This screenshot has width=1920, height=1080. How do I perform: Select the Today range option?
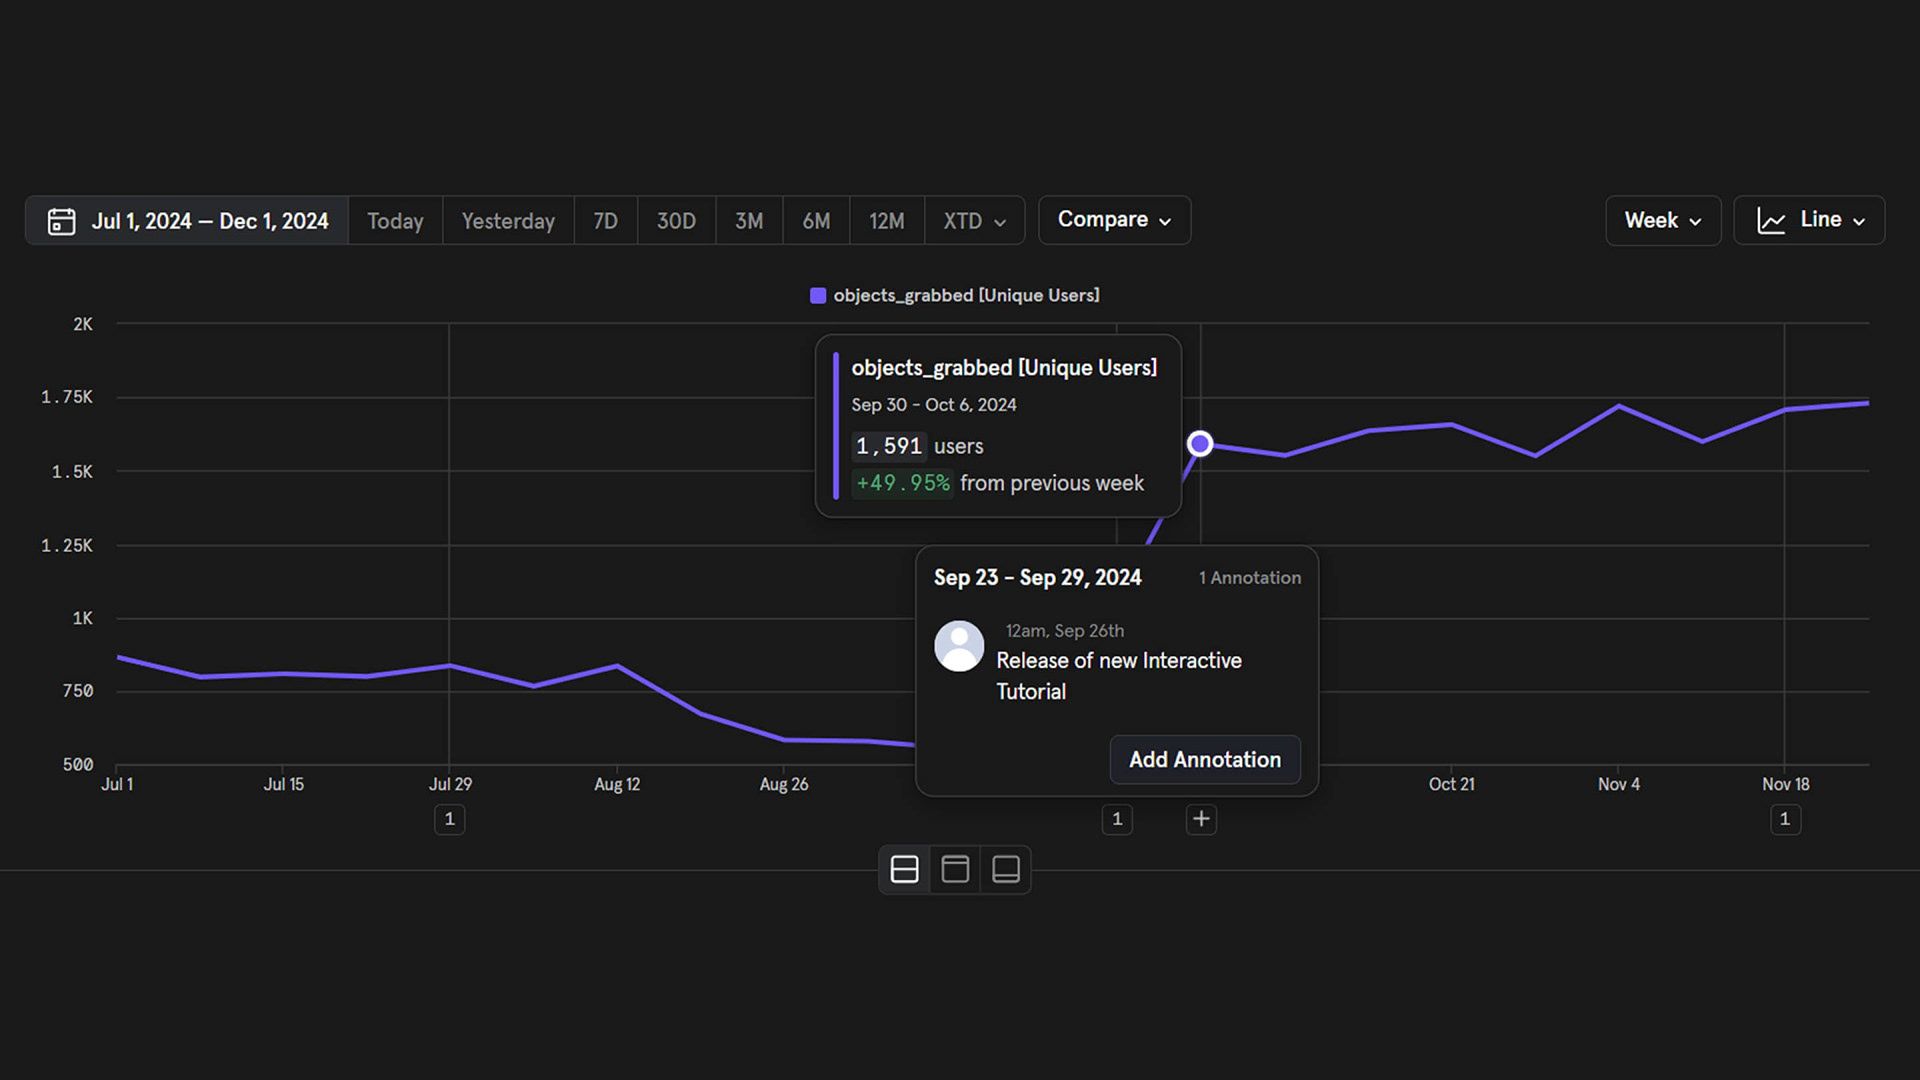point(395,221)
